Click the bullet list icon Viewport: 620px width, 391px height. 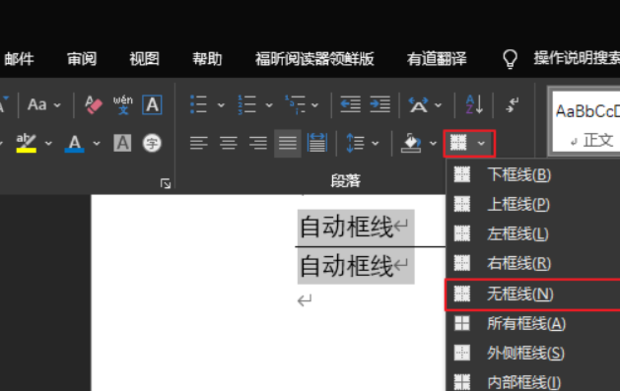tap(198, 105)
